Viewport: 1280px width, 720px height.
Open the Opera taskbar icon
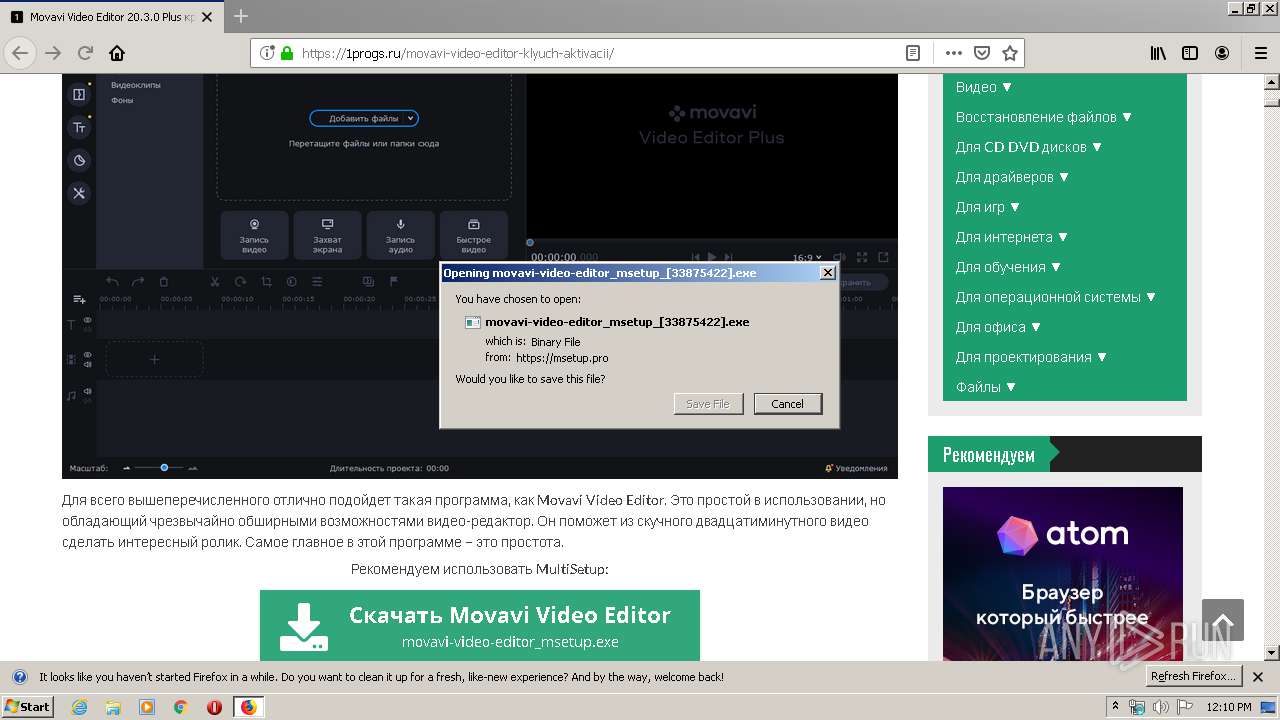click(214, 707)
